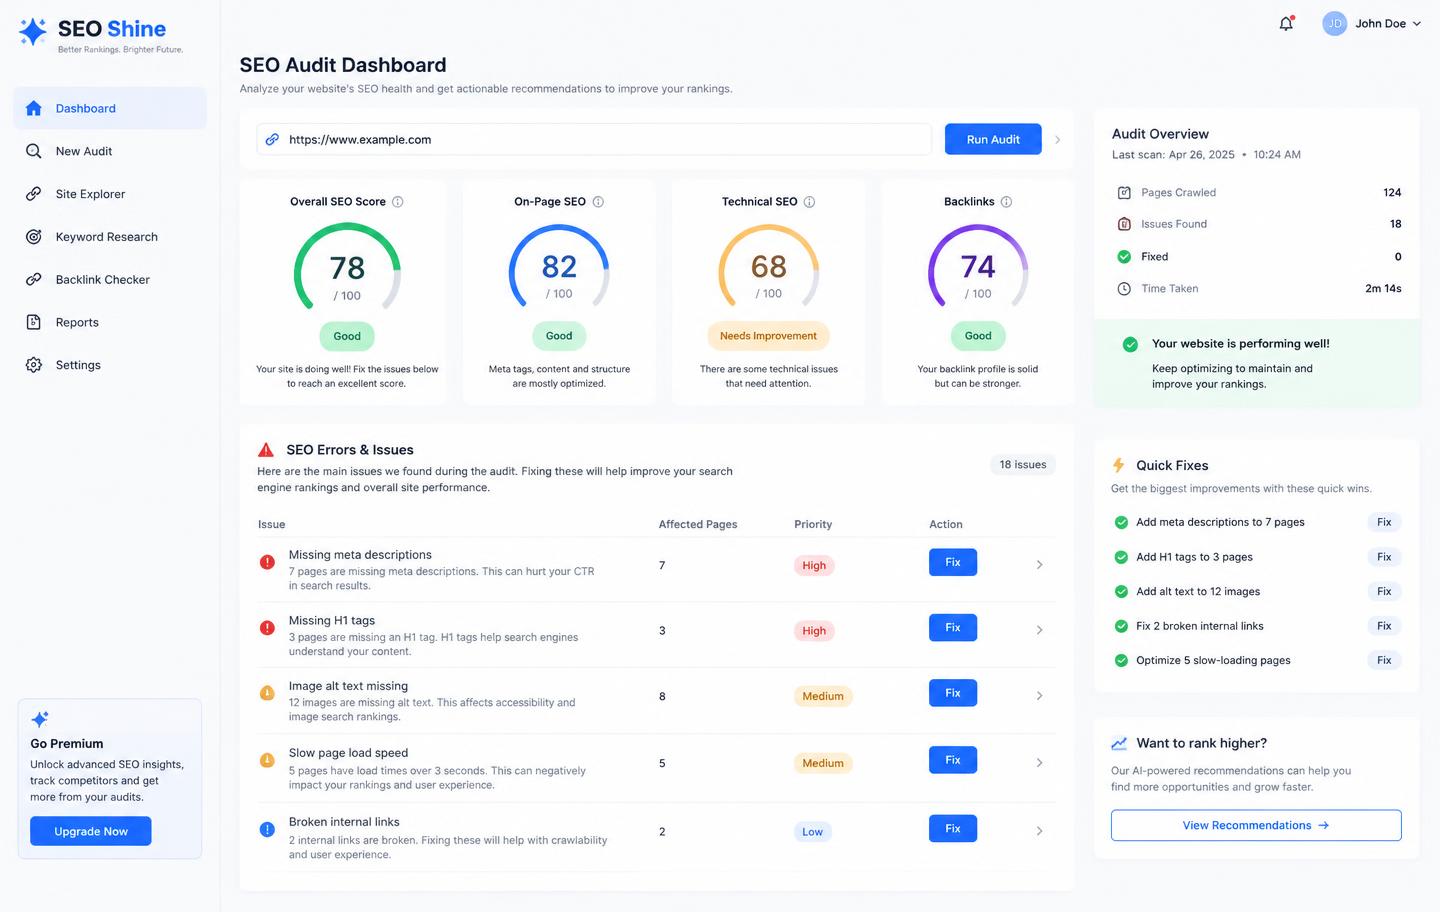Expand the Missing meta descriptions row chevron
This screenshot has height=912, width=1440.
click(1039, 565)
